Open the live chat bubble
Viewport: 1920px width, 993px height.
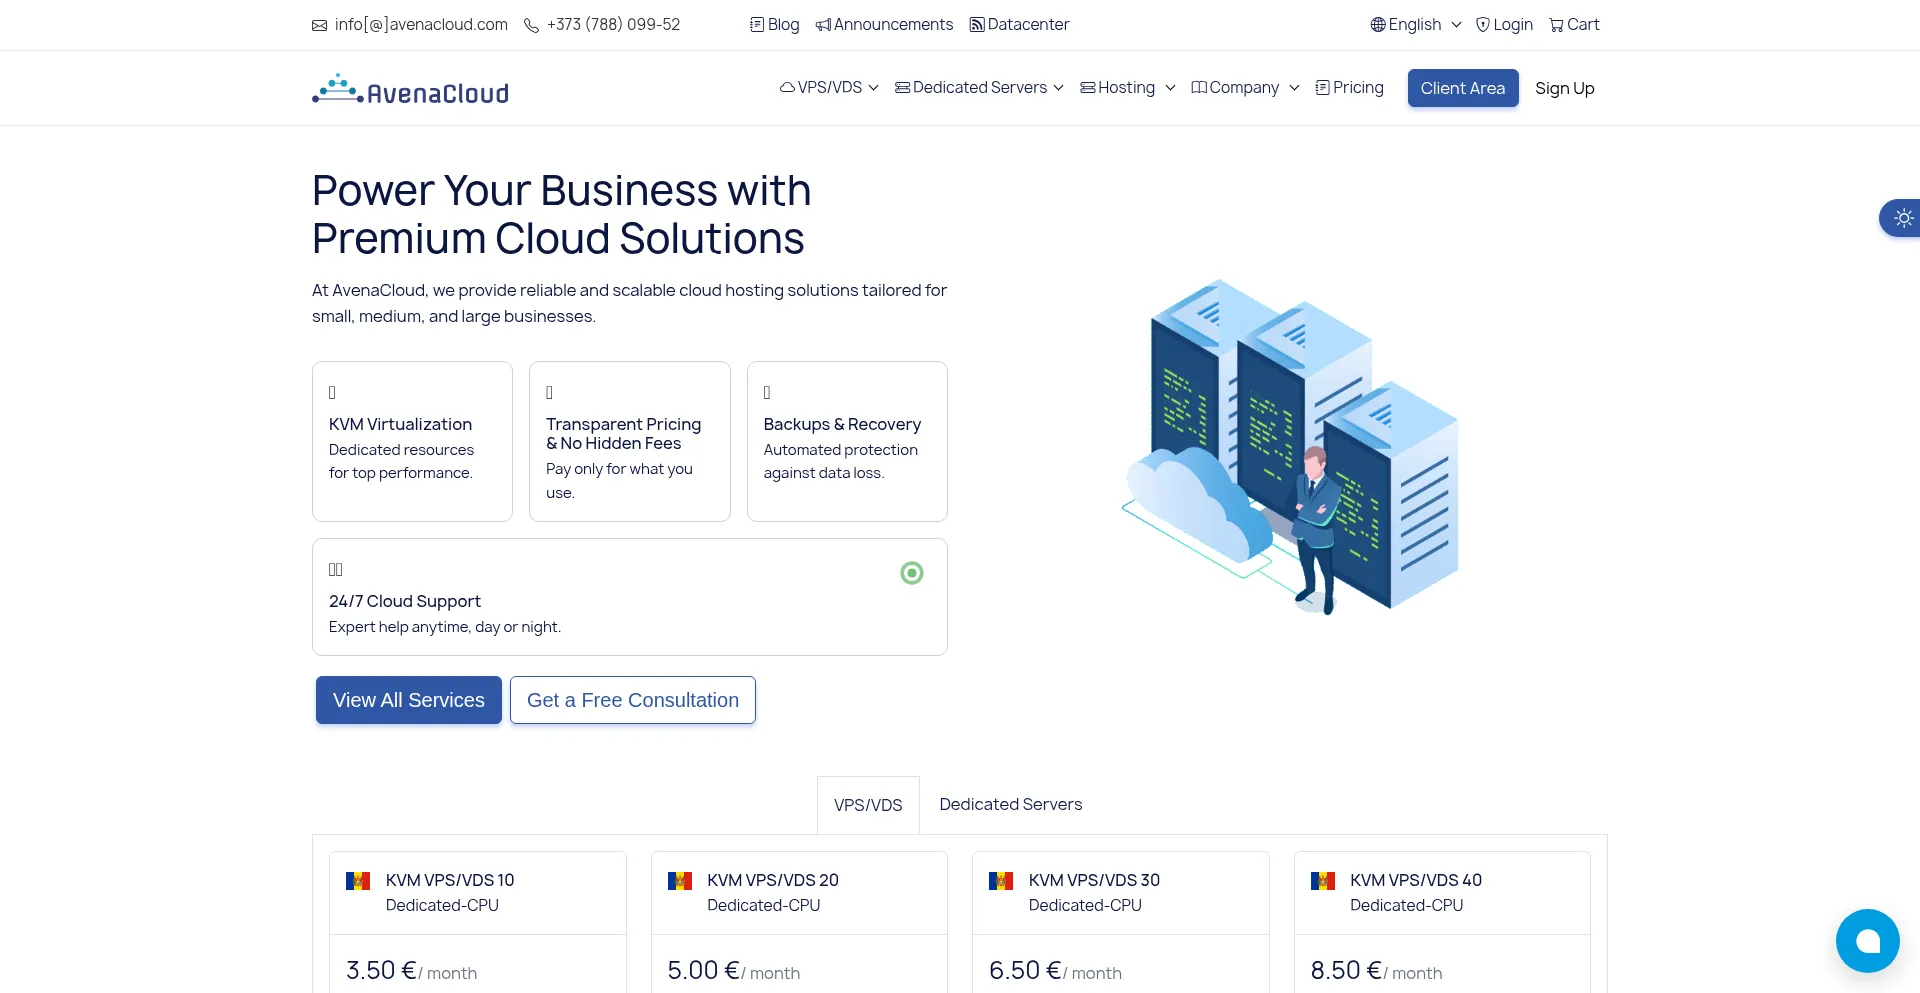coord(1867,940)
